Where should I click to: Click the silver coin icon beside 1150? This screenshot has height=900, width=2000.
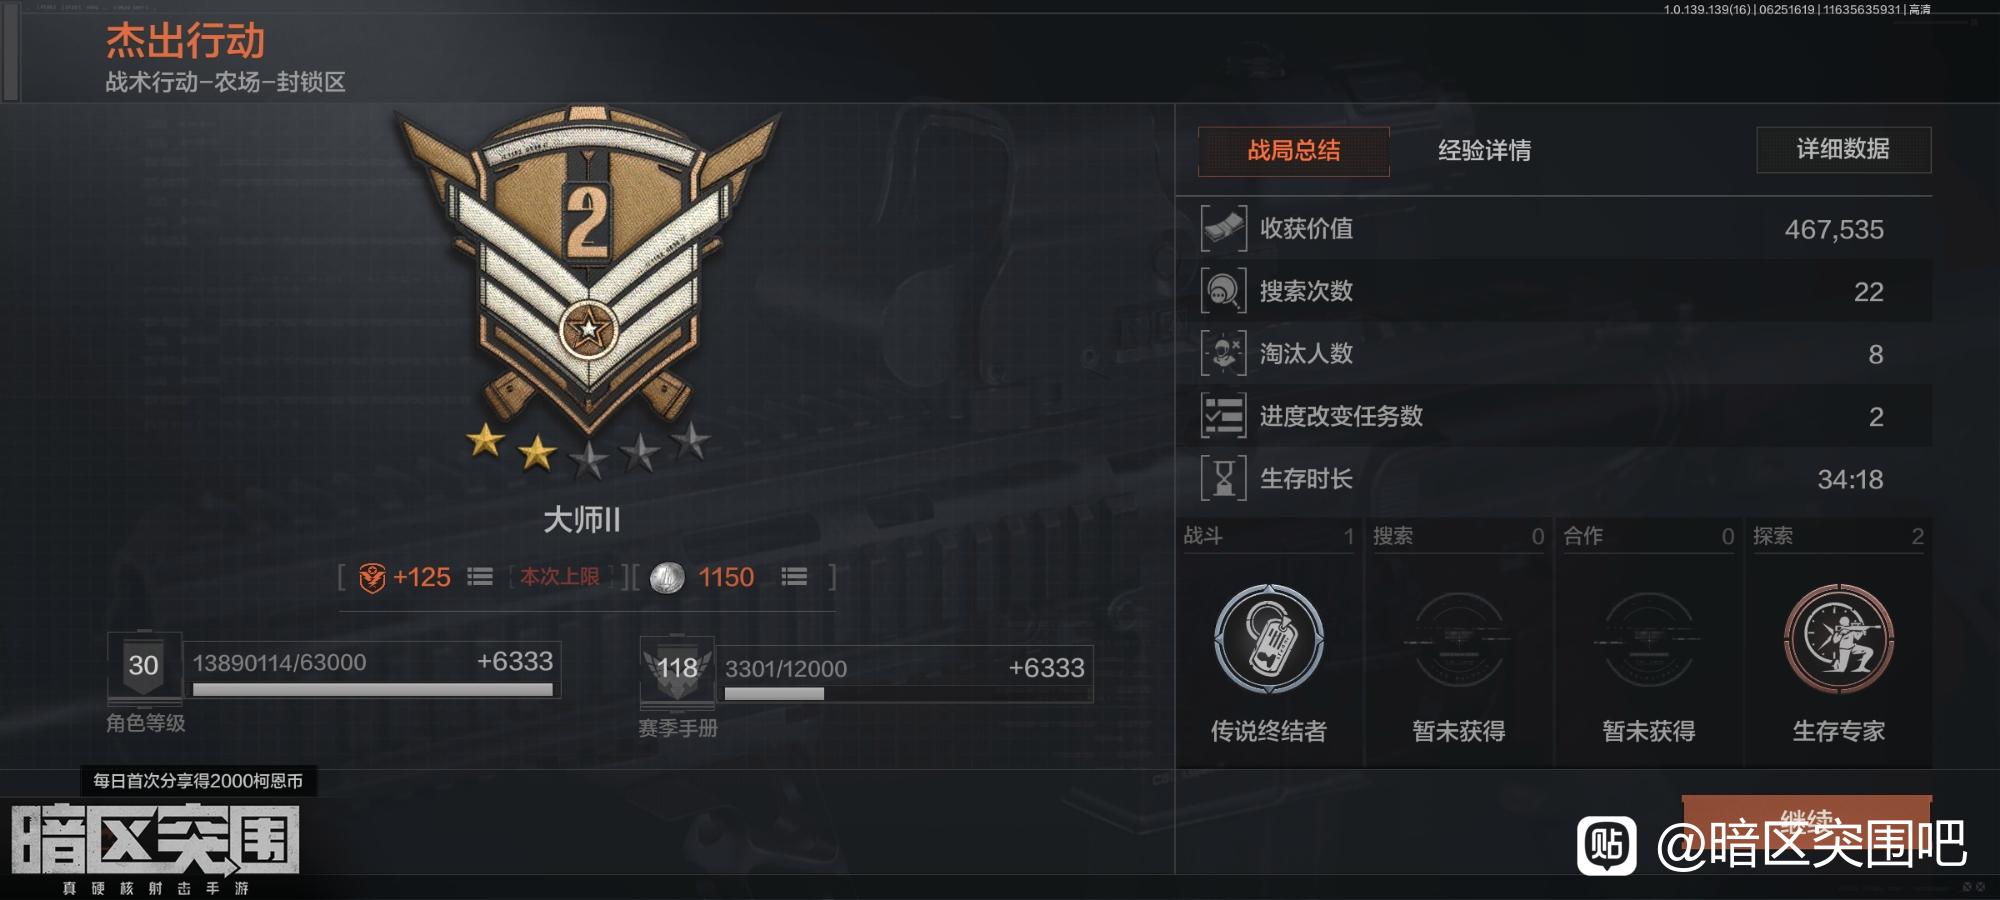pos(667,577)
